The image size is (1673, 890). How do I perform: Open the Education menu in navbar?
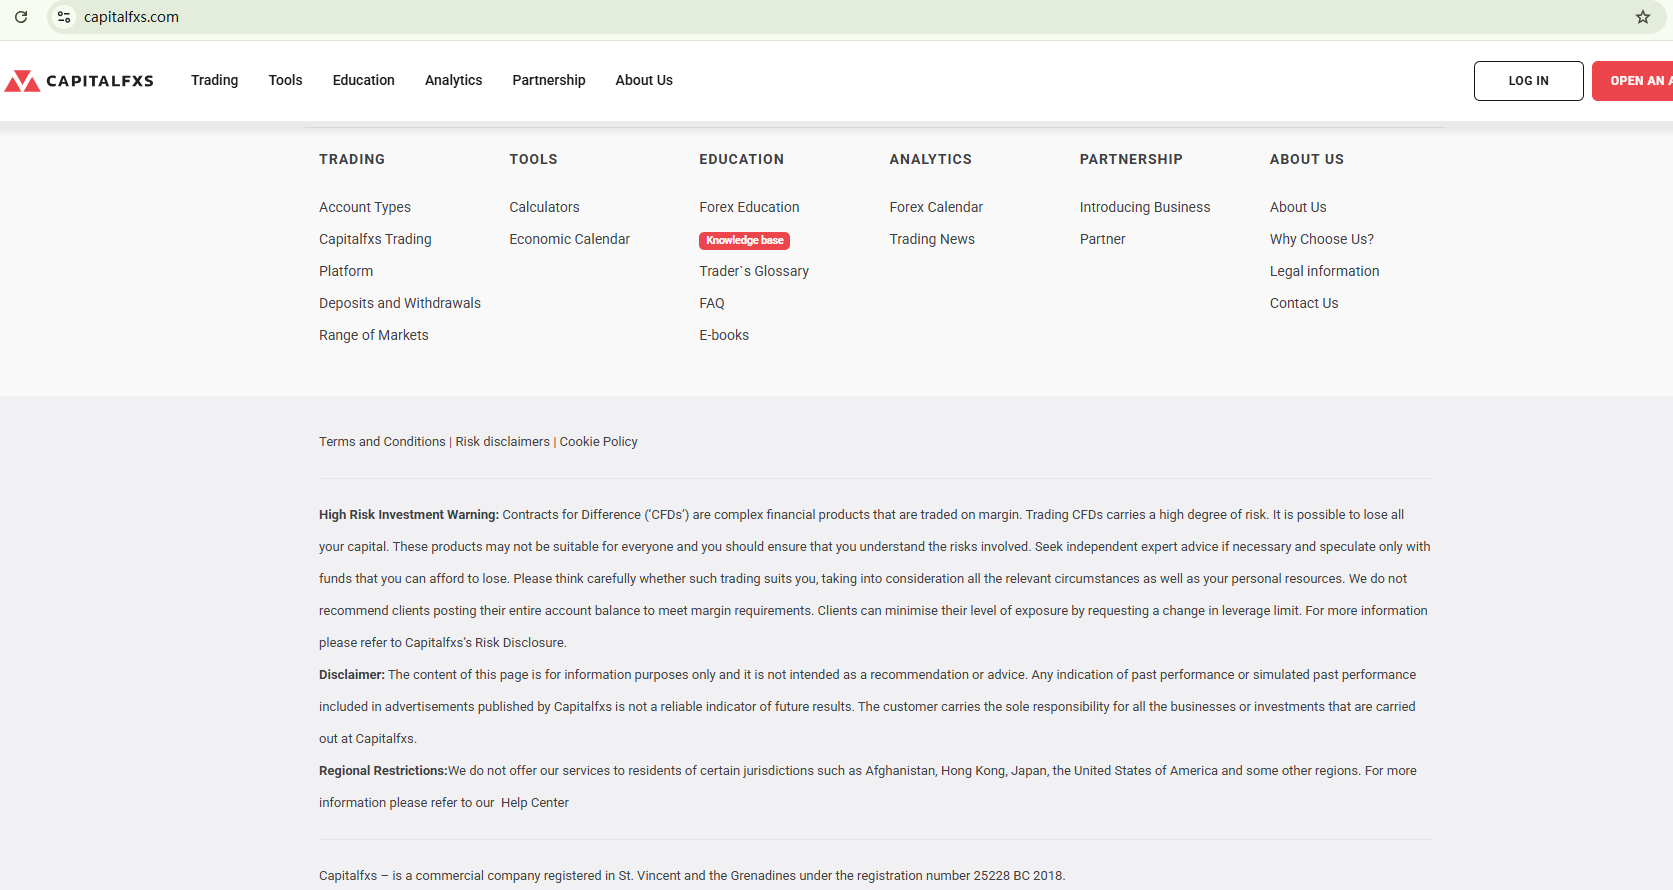(363, 80)
